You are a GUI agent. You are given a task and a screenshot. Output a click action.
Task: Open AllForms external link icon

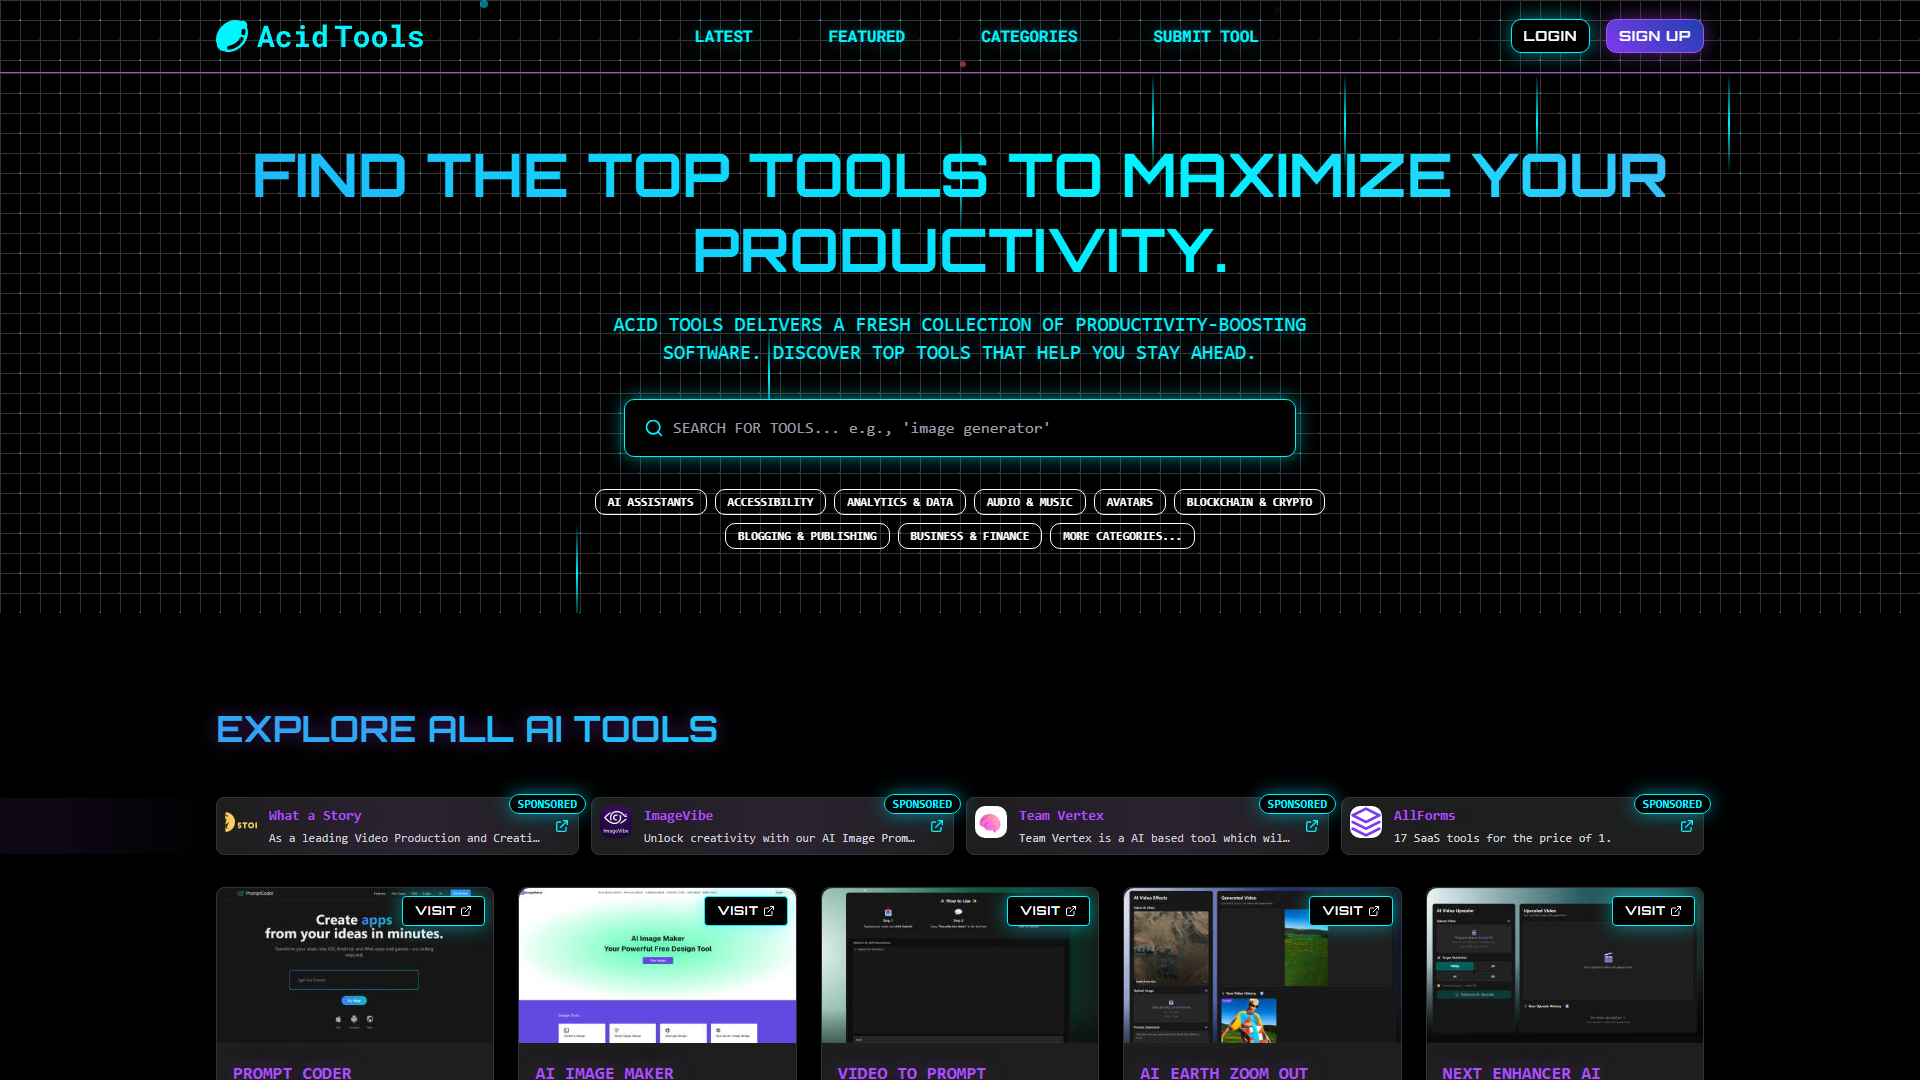click(x=1687, y=826)
